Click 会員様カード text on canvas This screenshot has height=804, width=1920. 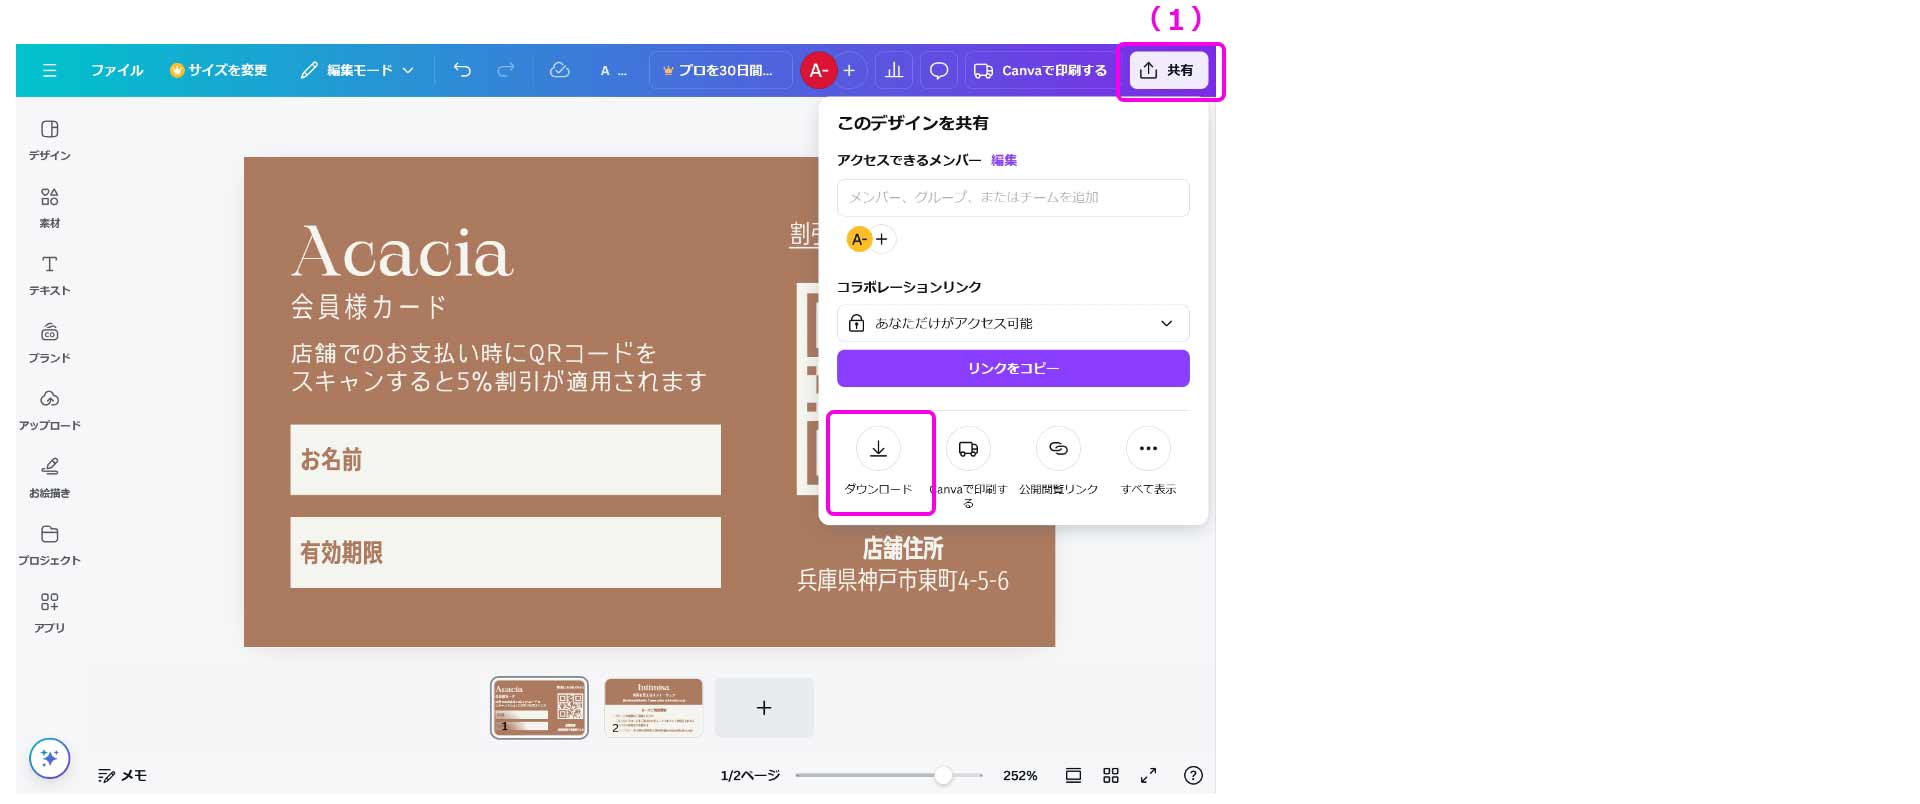coord(368,306)
